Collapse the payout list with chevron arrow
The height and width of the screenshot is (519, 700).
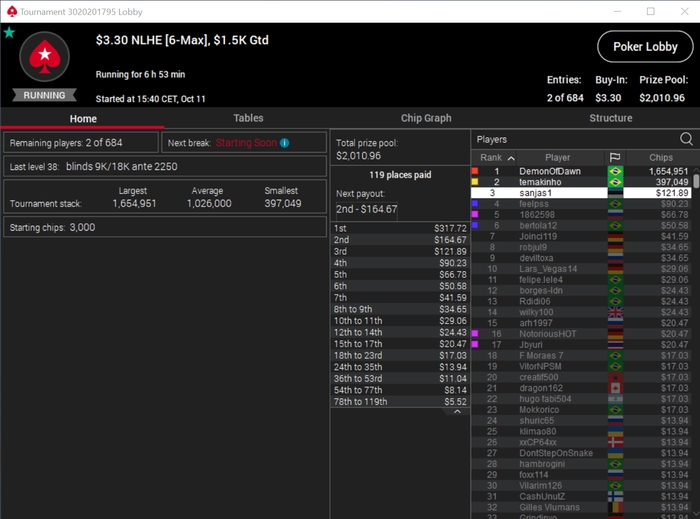(457, 411)
